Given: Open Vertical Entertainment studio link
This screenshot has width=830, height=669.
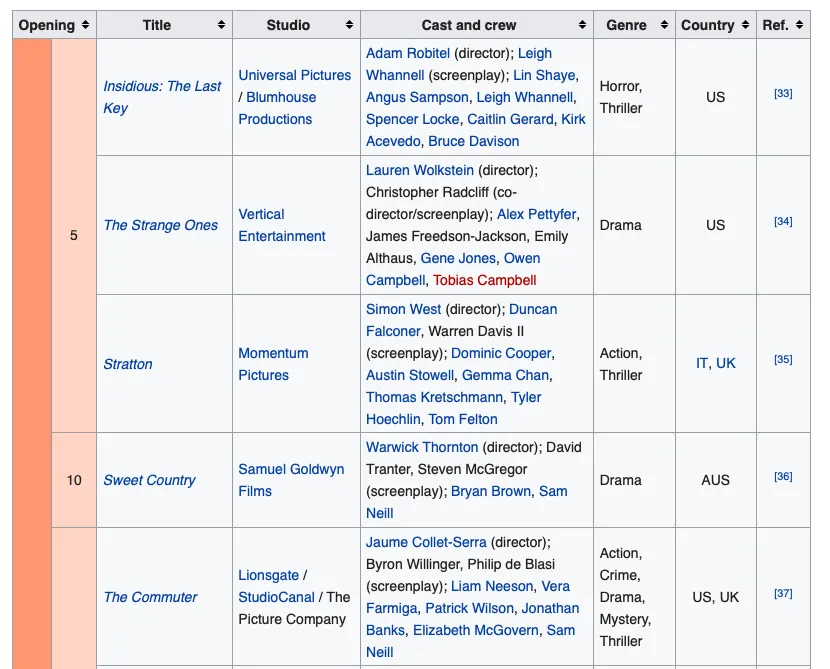Looking at the screenshot, I should pyautogui.click(x=282, y=225).
